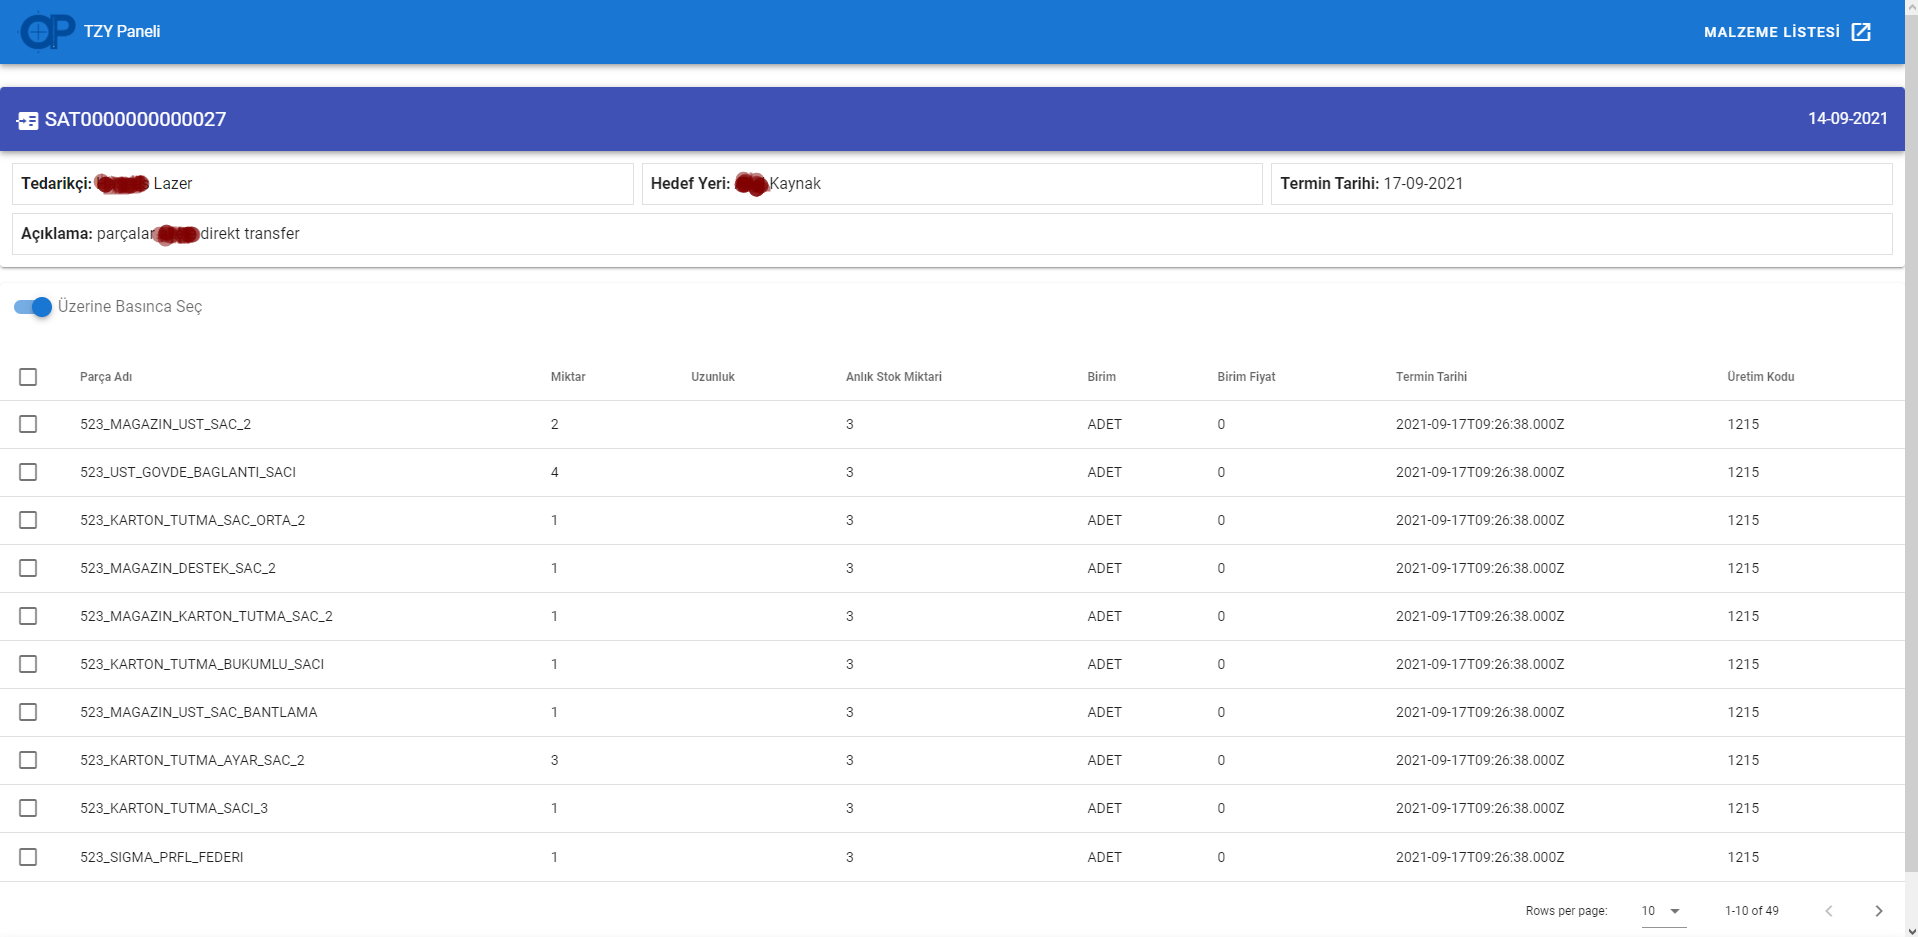Disable the Üzerine Basınca Seç switch
The width and height of the screenshot is (1918, 937).
coord(32,307)
